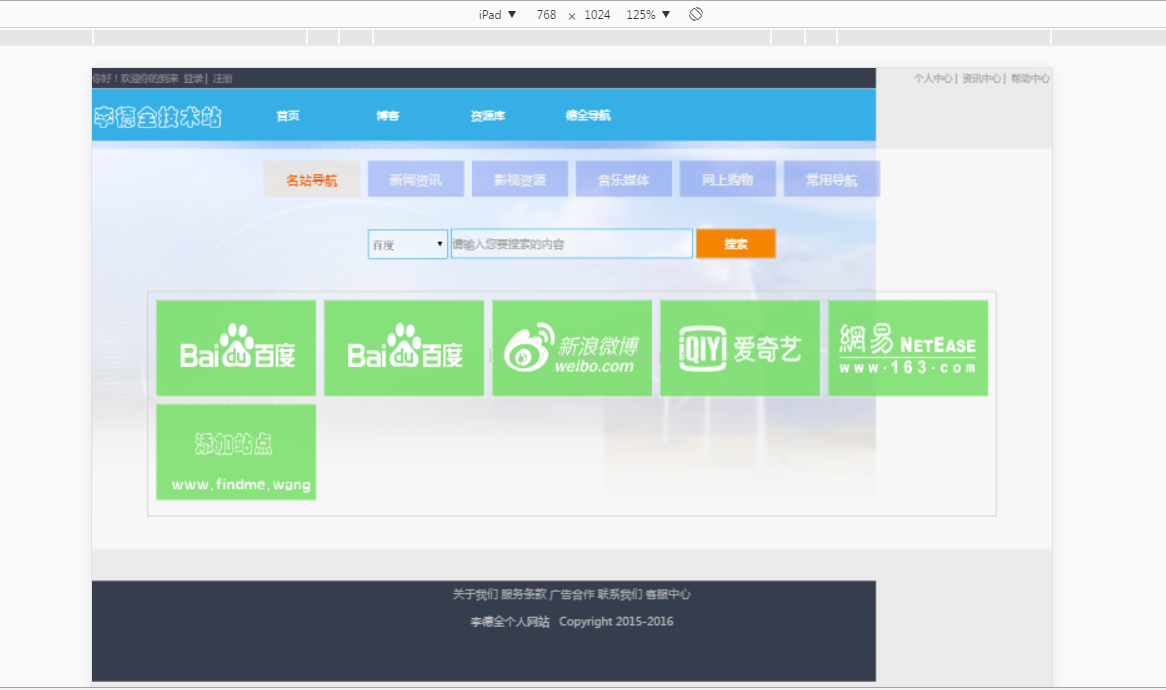Open the second Baidu site tile

[x=404, y=348]
